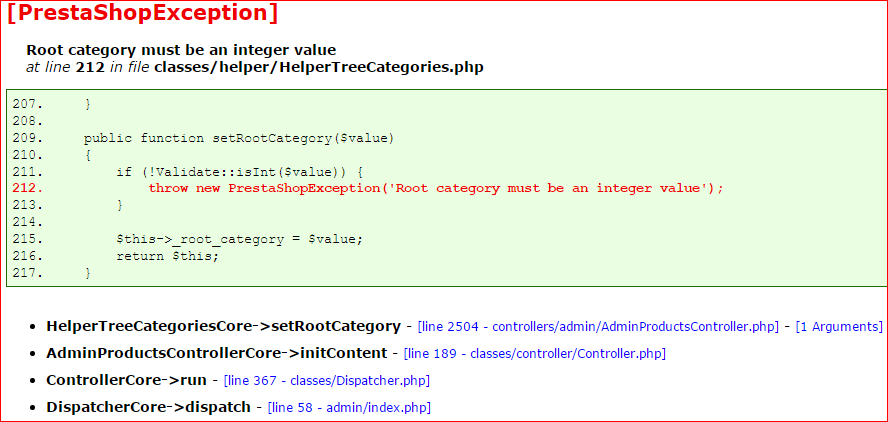
Task: Open the classes/controller/Controller.php line 189 link
Action: (x=535, y=354)
